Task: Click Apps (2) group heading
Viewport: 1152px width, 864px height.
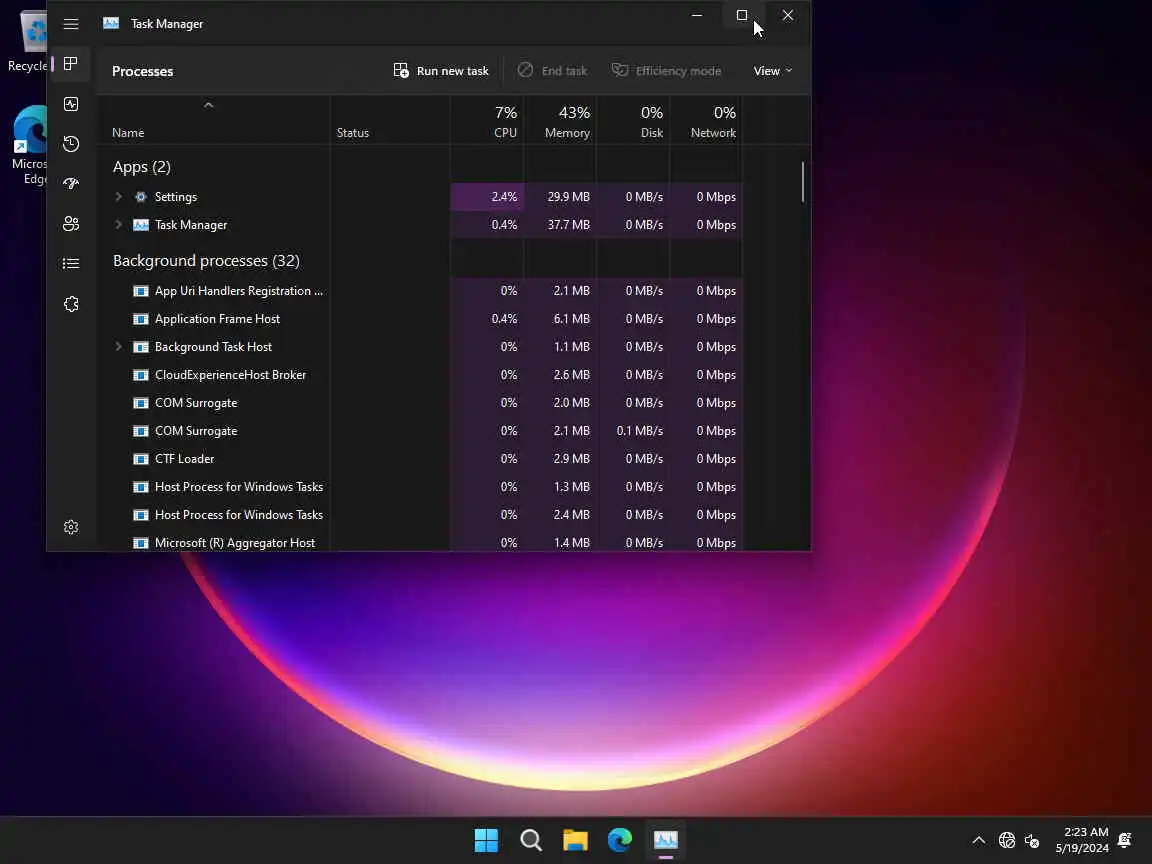Action: 142,167
